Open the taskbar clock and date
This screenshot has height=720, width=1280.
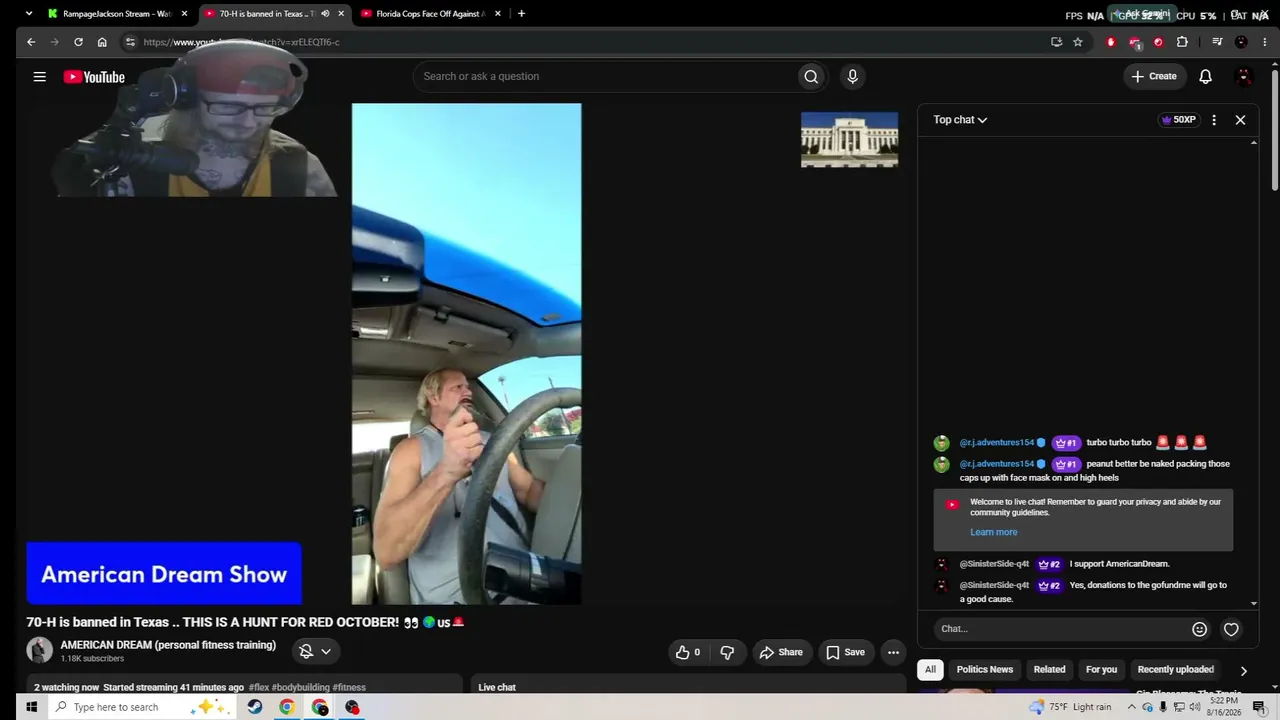point(1225,707)
